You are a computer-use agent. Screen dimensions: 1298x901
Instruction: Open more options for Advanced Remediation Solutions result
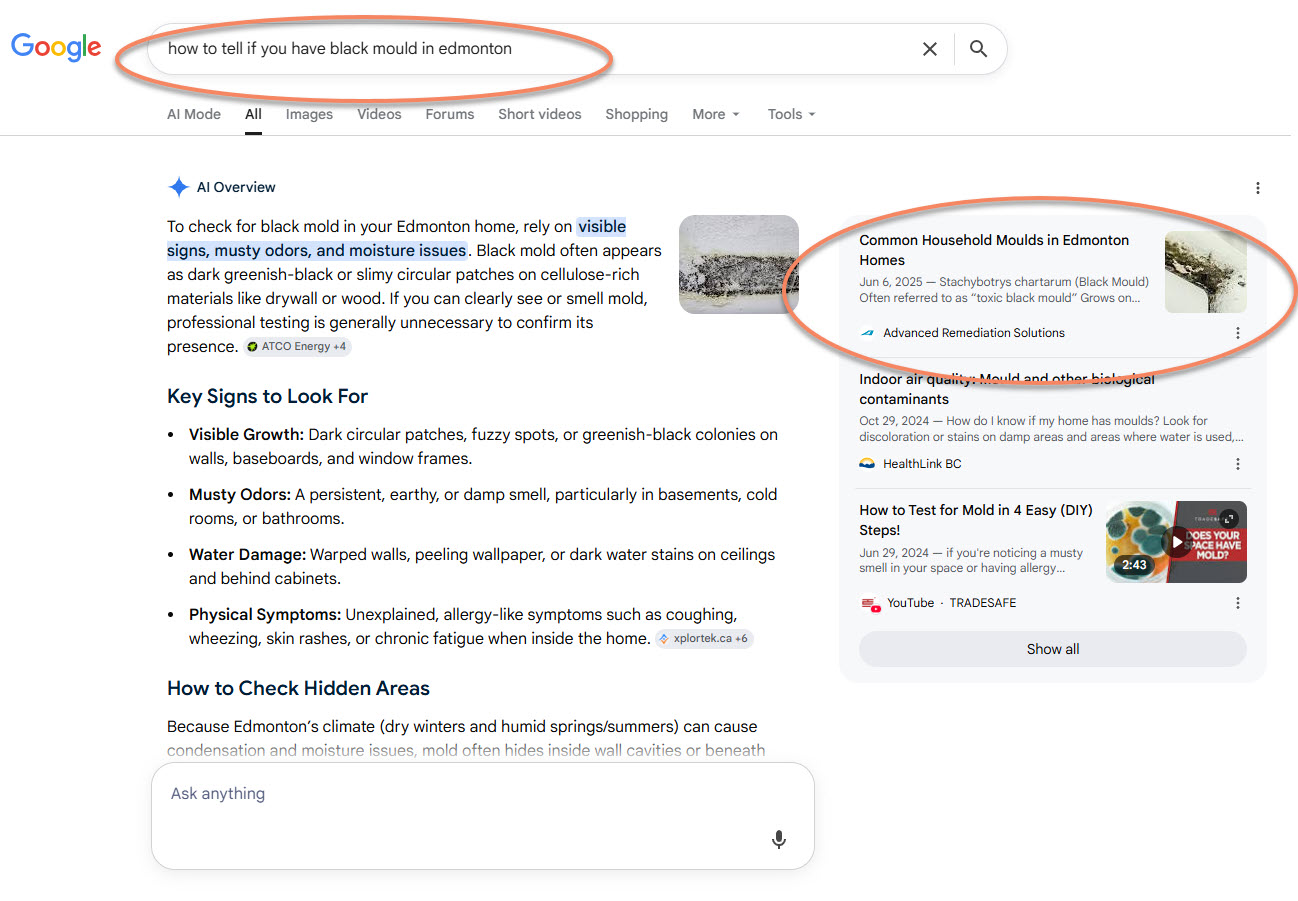click(1237, 333)
